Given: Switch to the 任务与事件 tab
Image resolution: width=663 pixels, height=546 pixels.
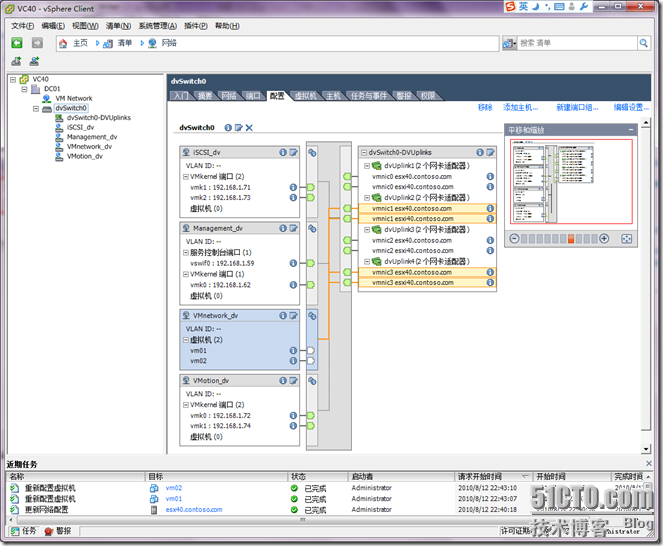Looking at the screenshot, I should coord(369,96).
